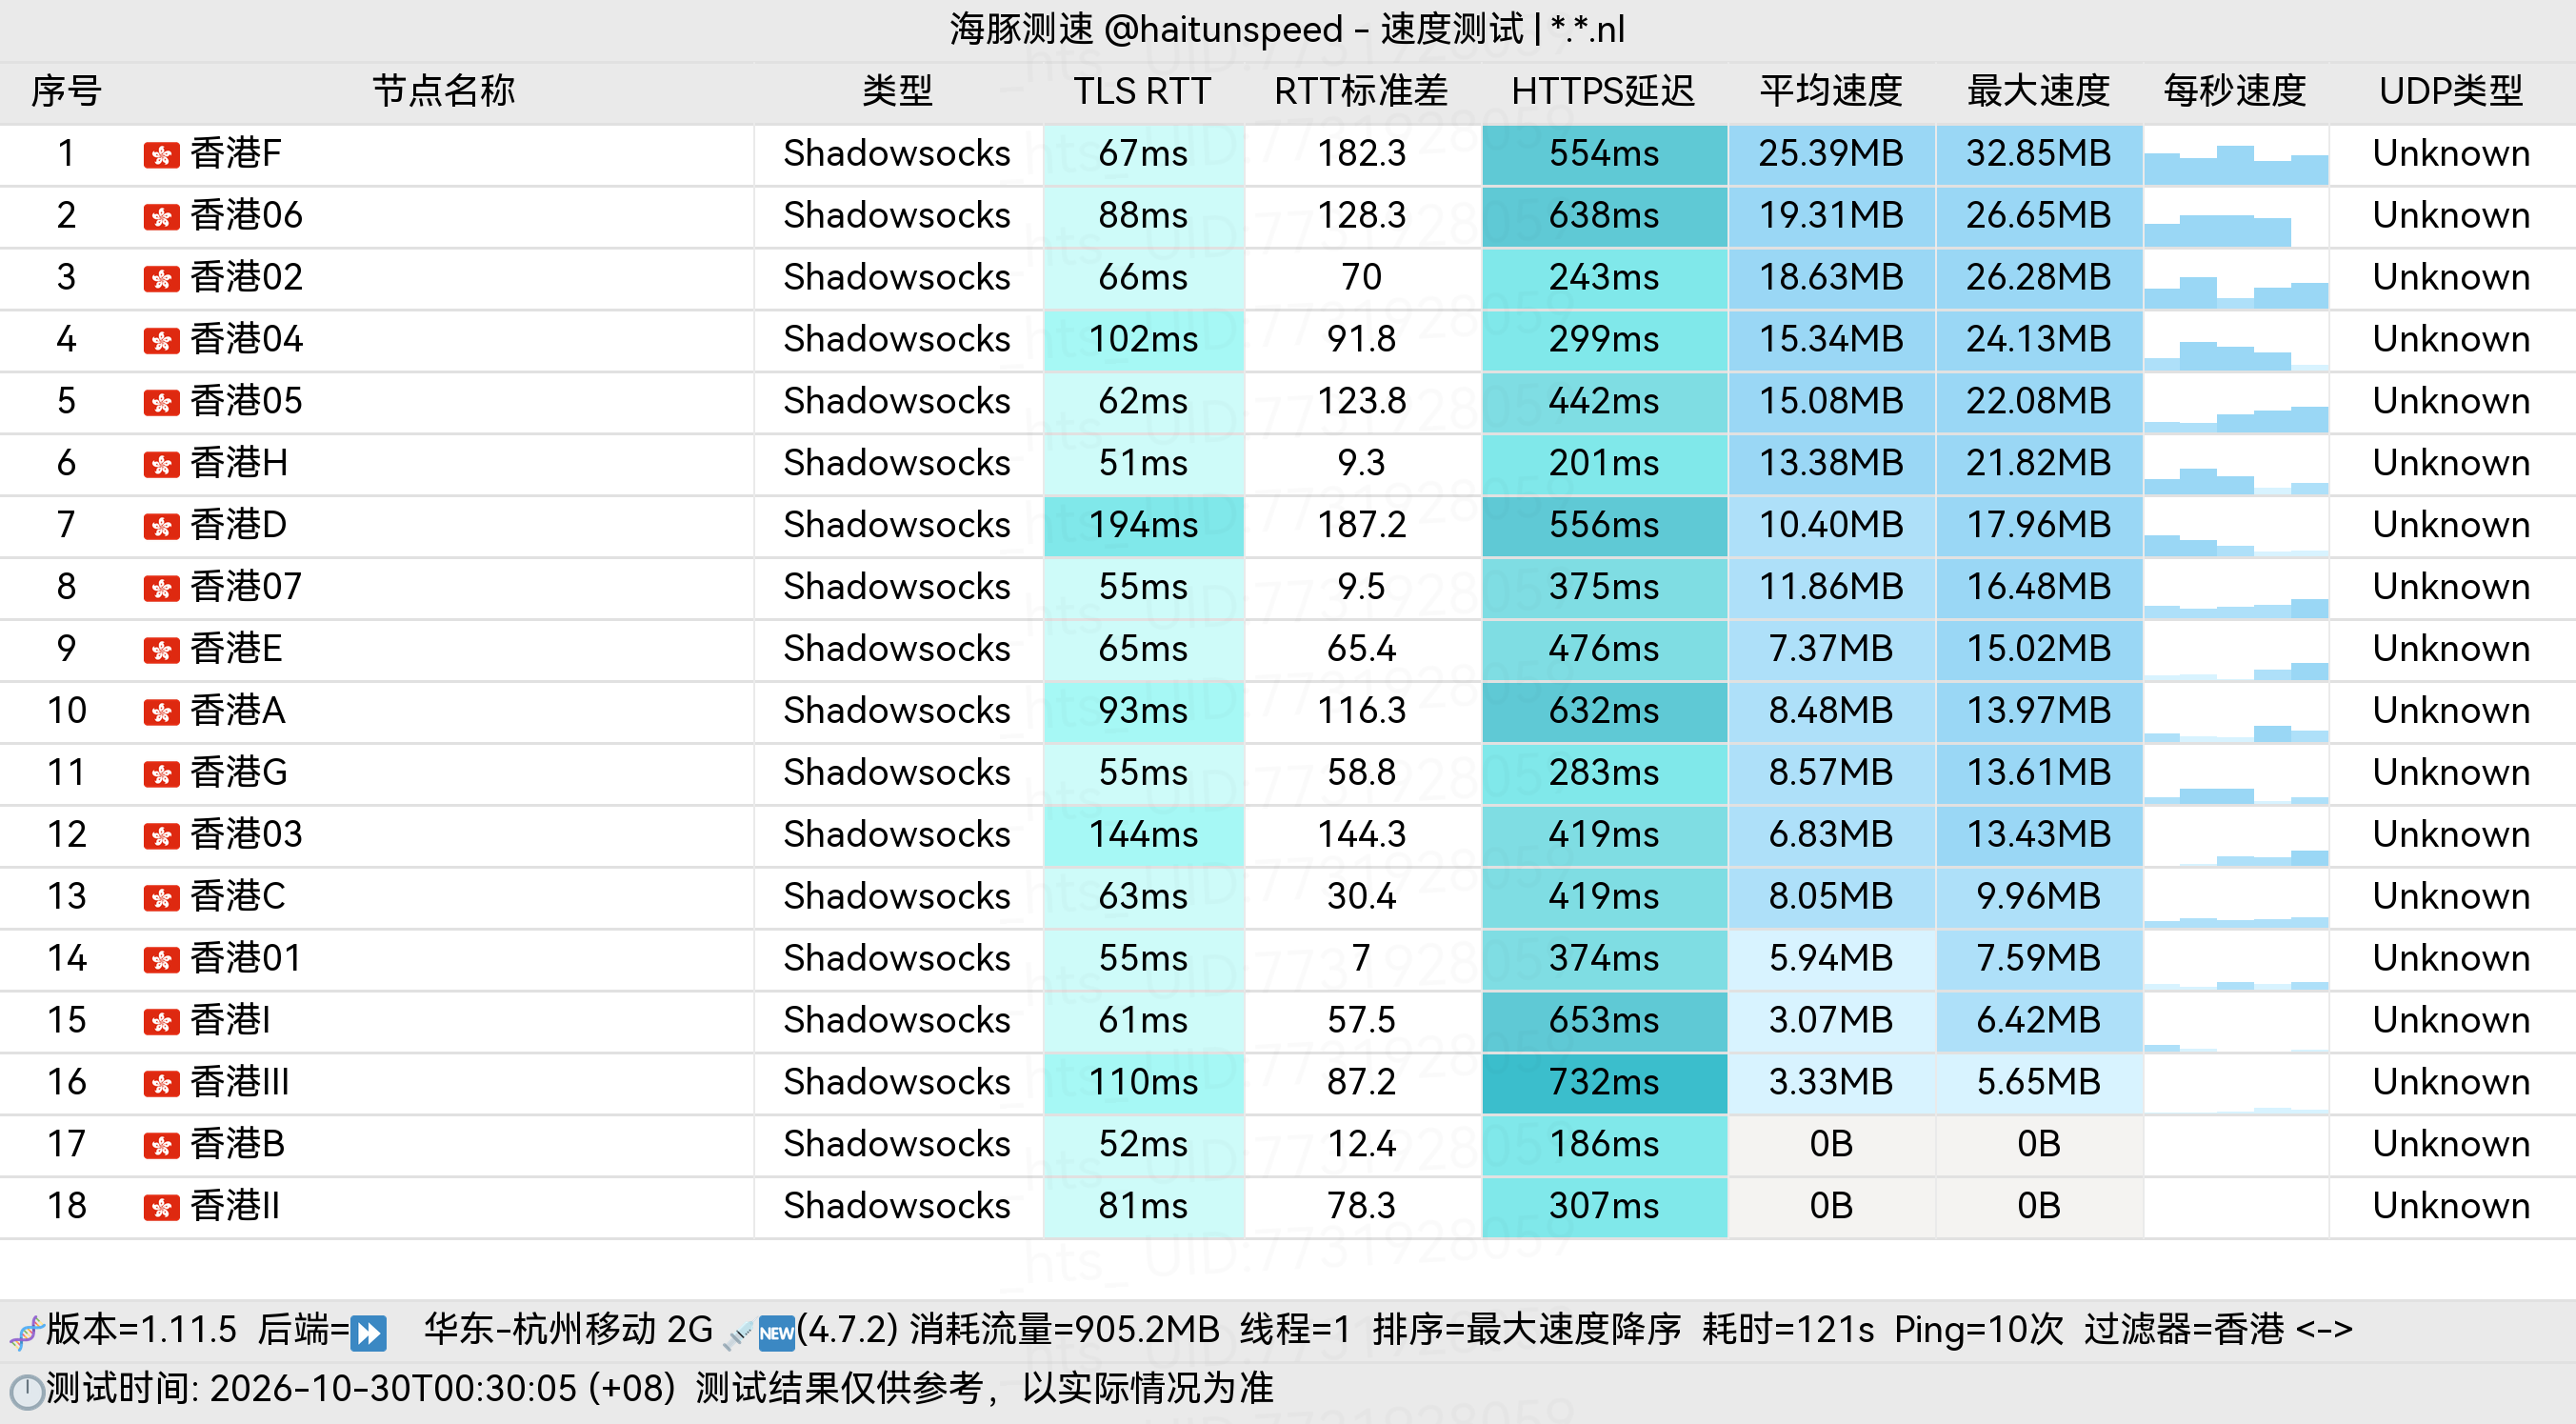Click the test timestamp 2026-10-30T00:30:05
Viewport: 2576px width, 1424px height.
click(x=393, y=1390)
